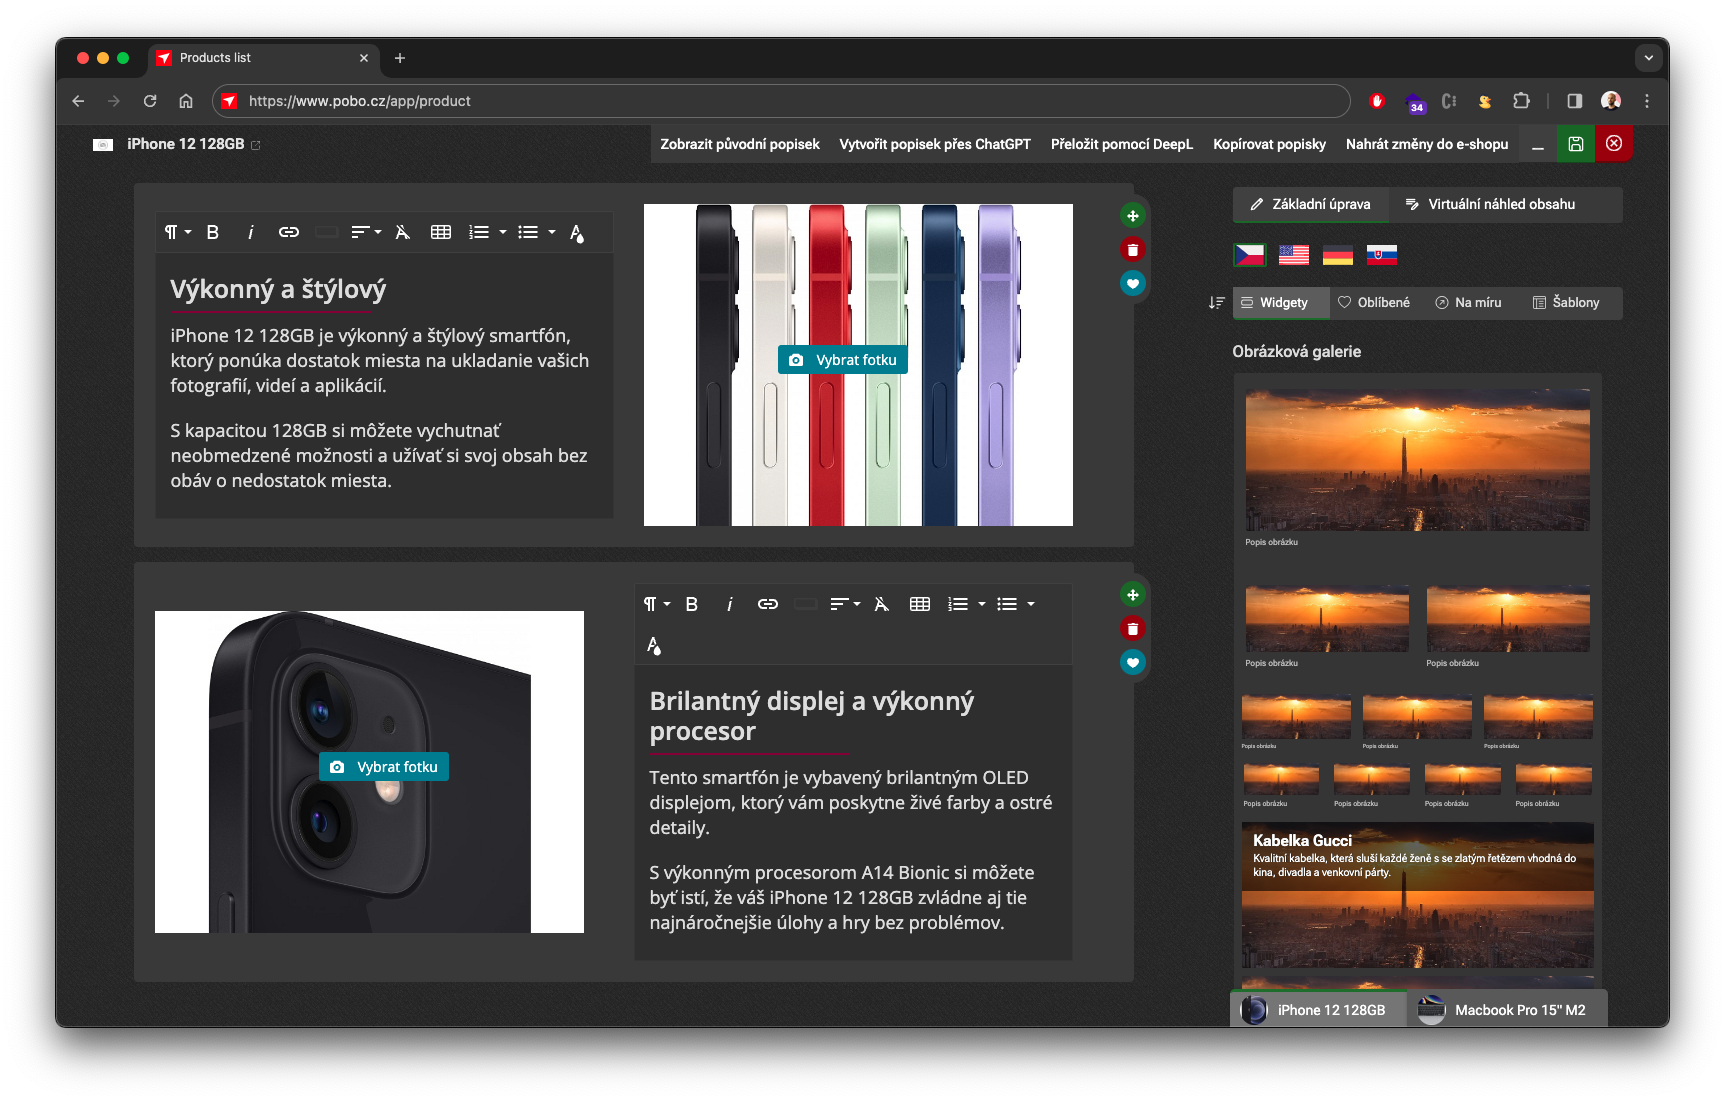Toggle bold in first text block toolbar
This screenshot has width=1725, height=1101.
[x=212, y=232]
